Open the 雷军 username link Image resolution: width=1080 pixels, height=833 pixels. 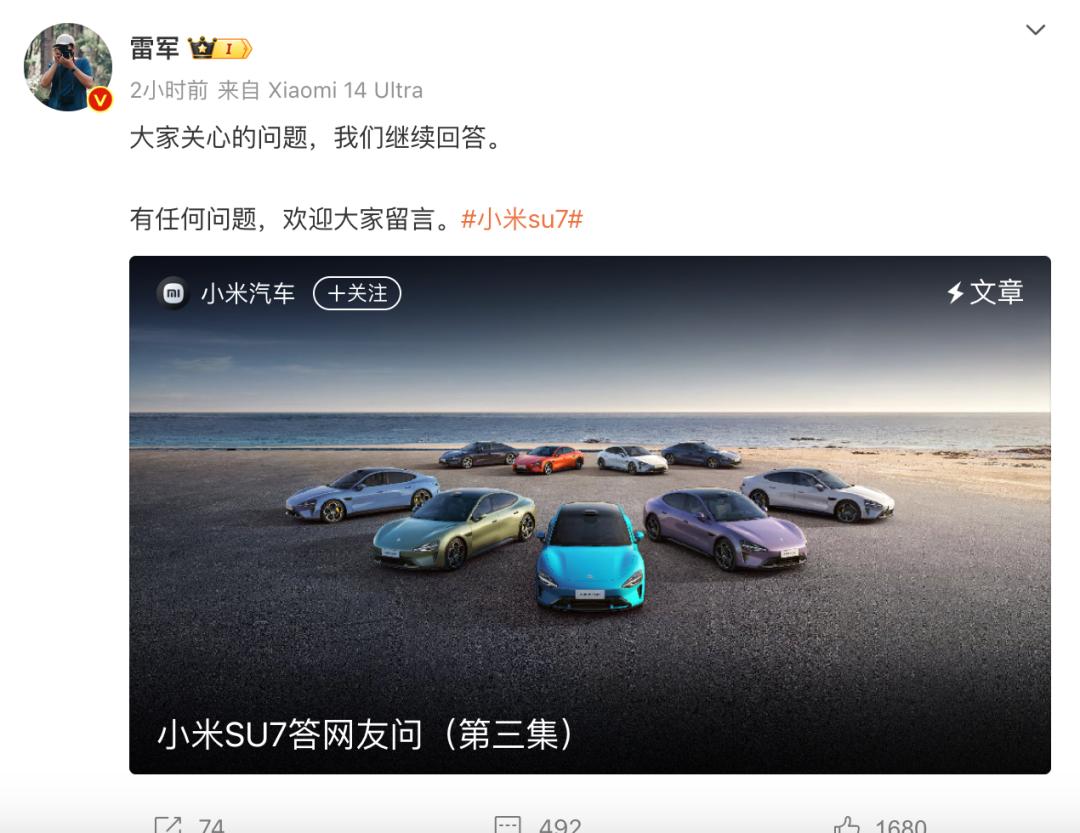pyautogui.click(x=154, y=48)
